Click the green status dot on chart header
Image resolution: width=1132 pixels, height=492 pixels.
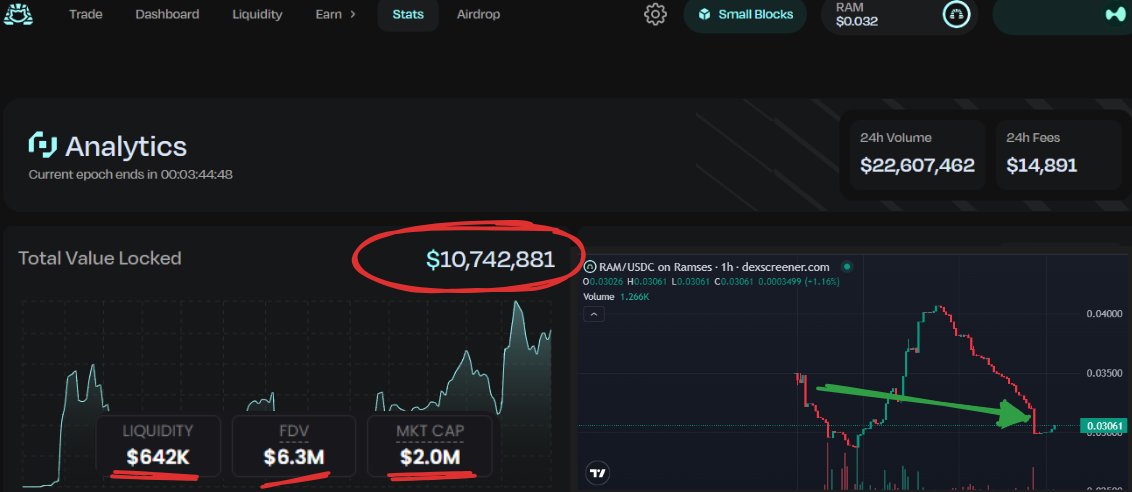pyautogui.click(x=847, y=267)
